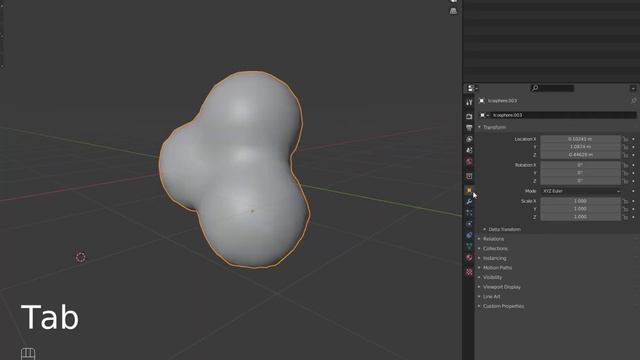Open the Scene properties tab
Screen dimensions: 640x360
pos(469,150)
